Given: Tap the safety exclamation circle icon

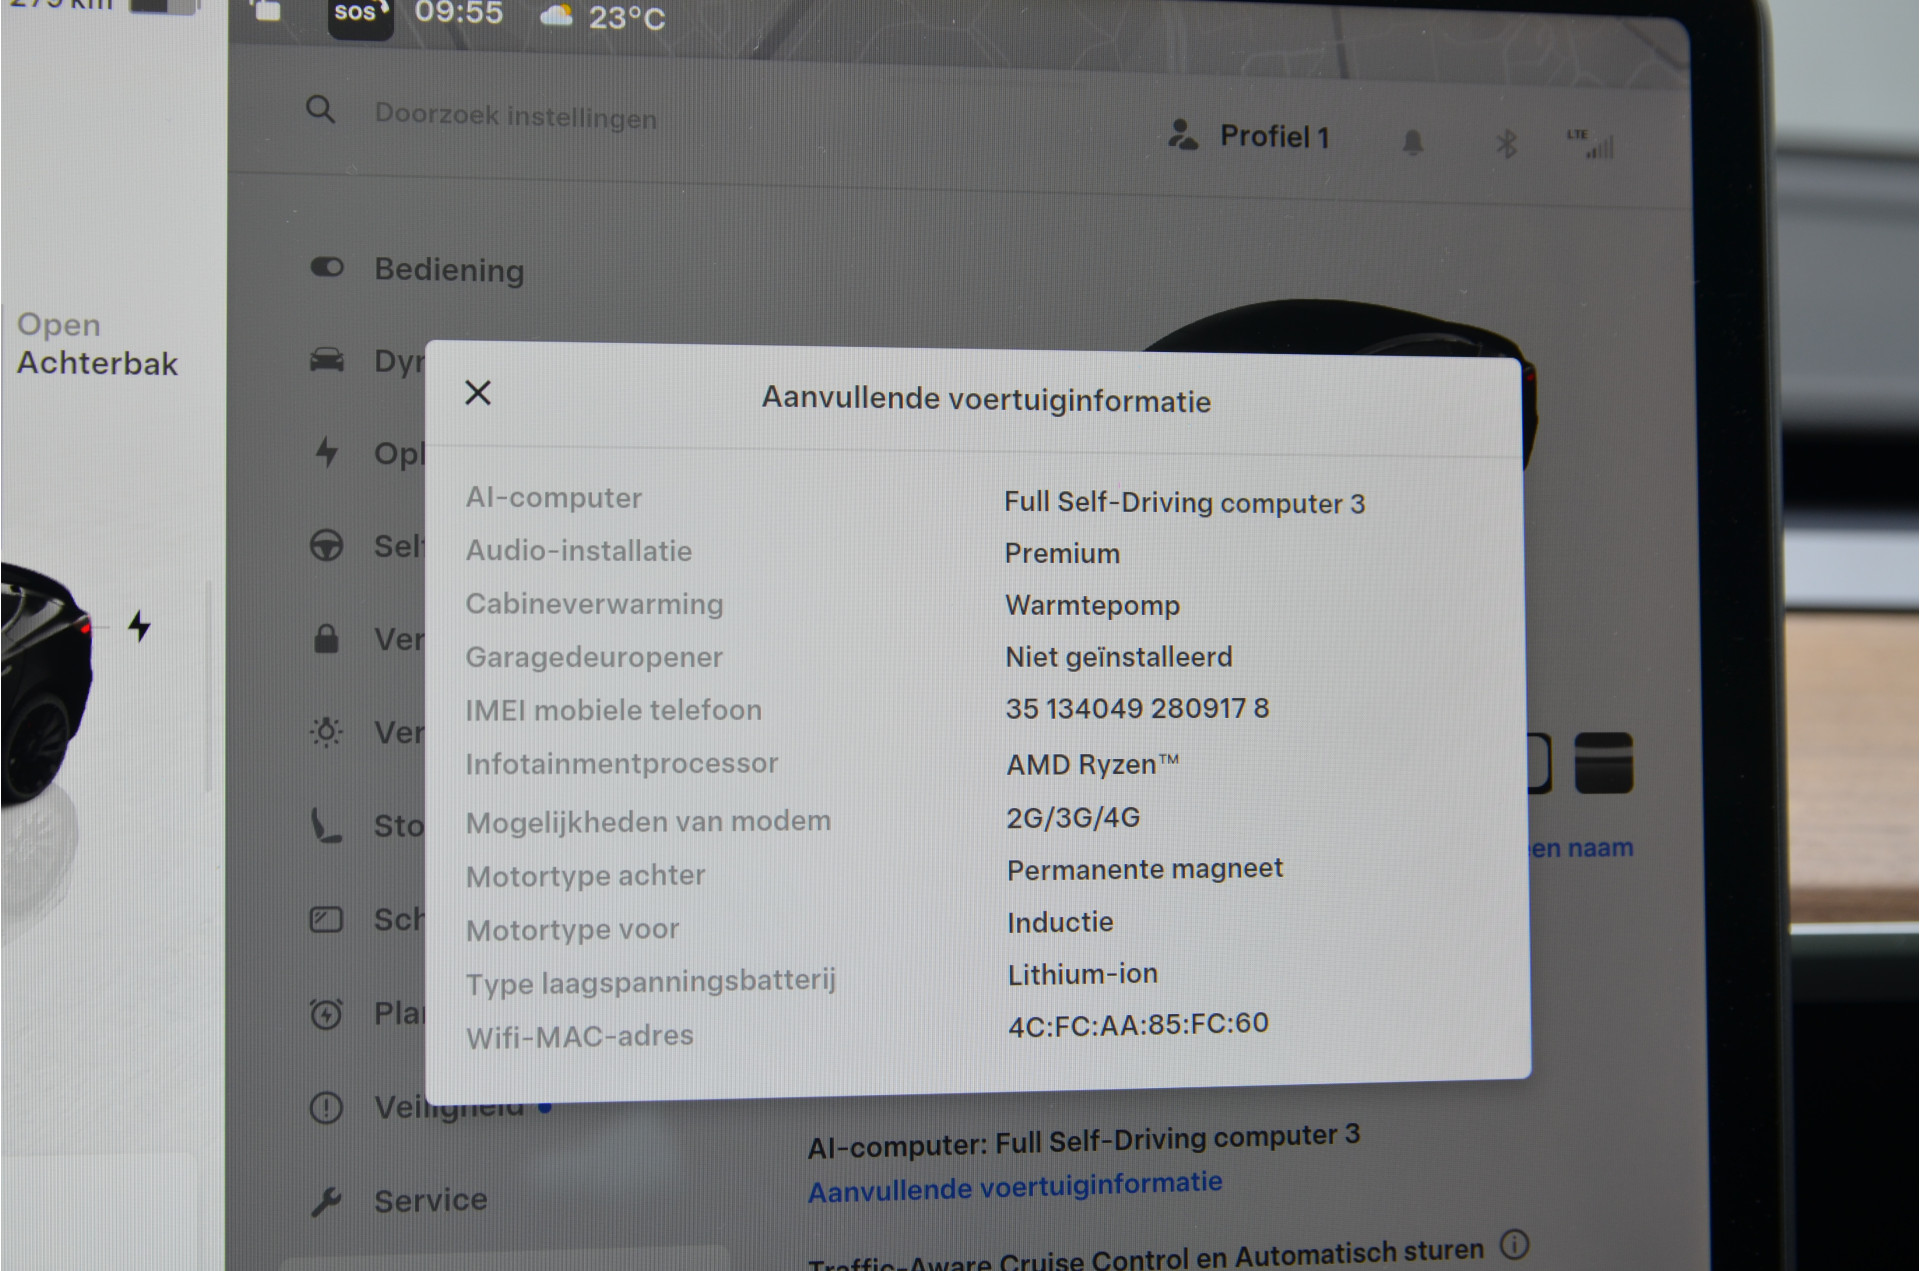Looking at the screenshot, I should (x=326, y=1107).
